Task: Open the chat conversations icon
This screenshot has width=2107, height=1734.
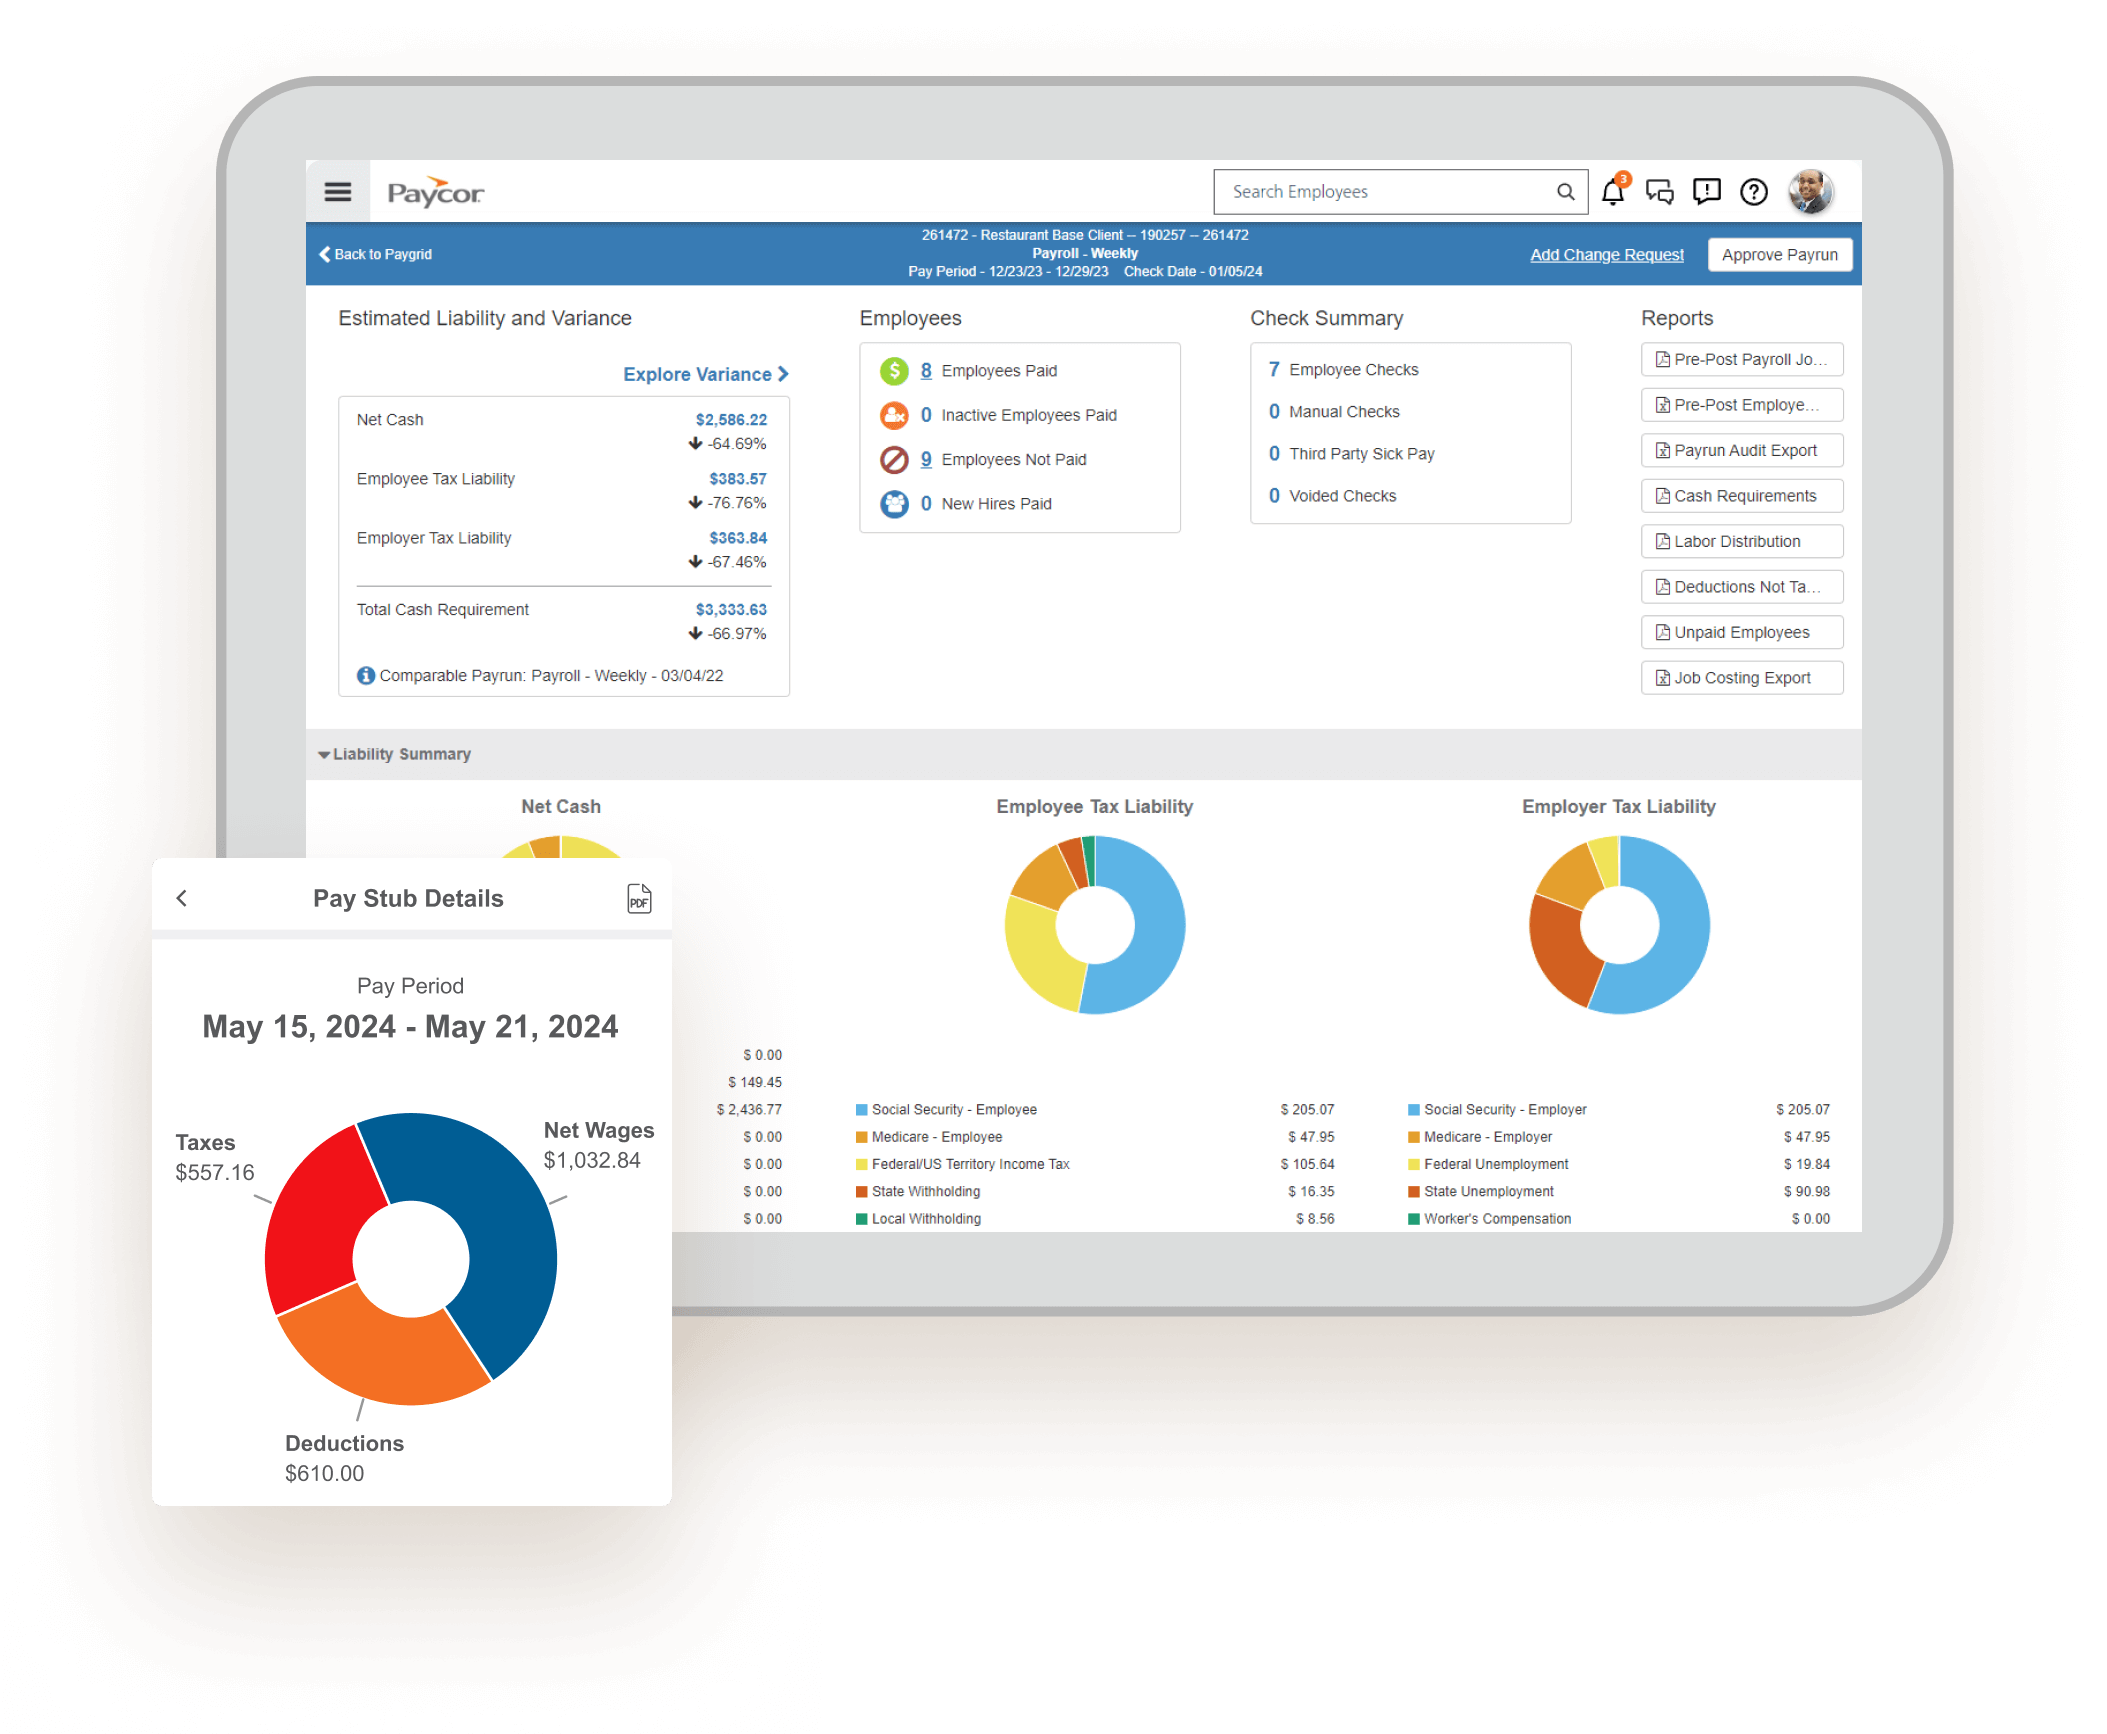Action: point(1660,191)
